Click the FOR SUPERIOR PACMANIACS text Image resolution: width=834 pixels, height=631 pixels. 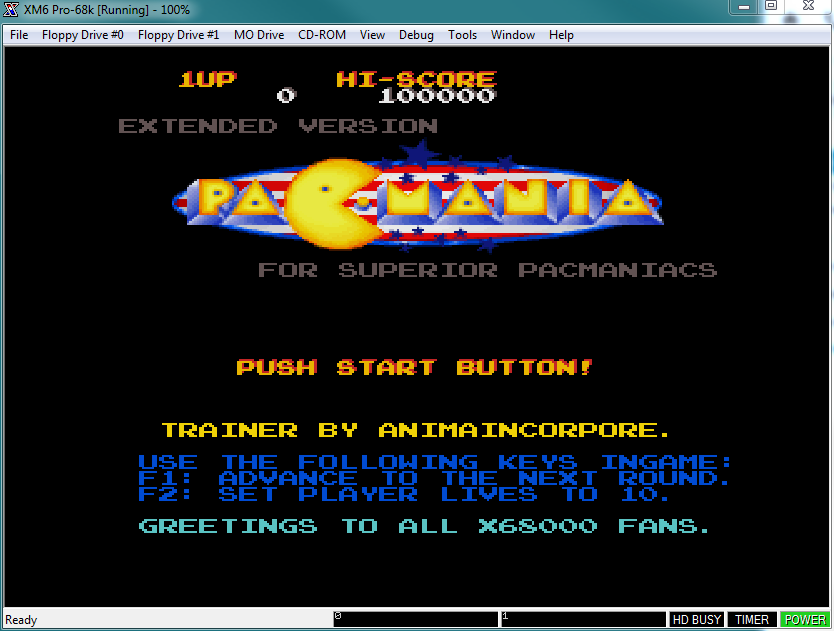tap(487, 270)
